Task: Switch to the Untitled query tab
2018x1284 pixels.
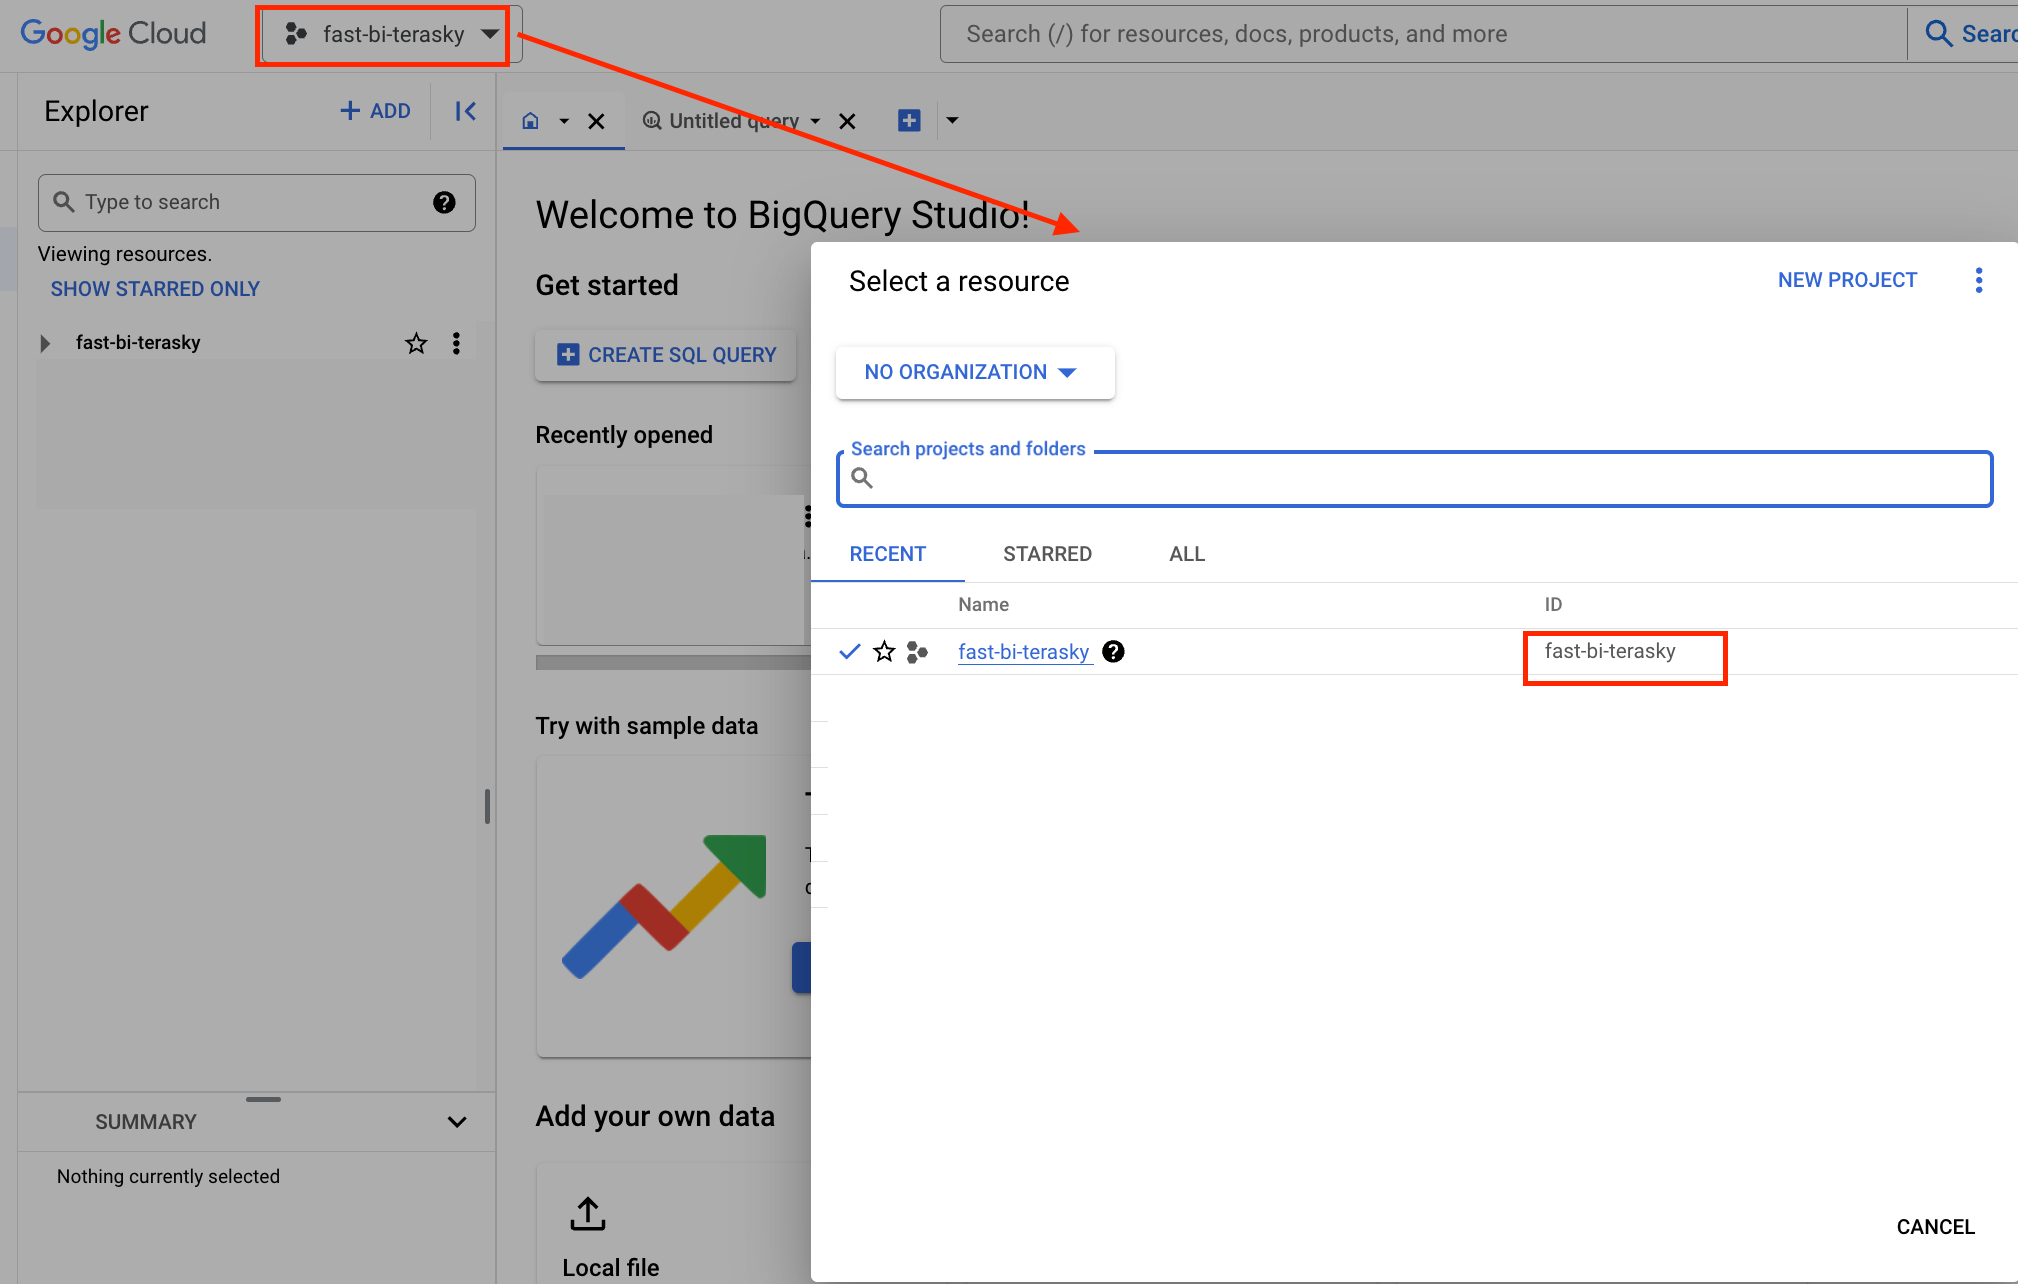Action: click(720, 121)
